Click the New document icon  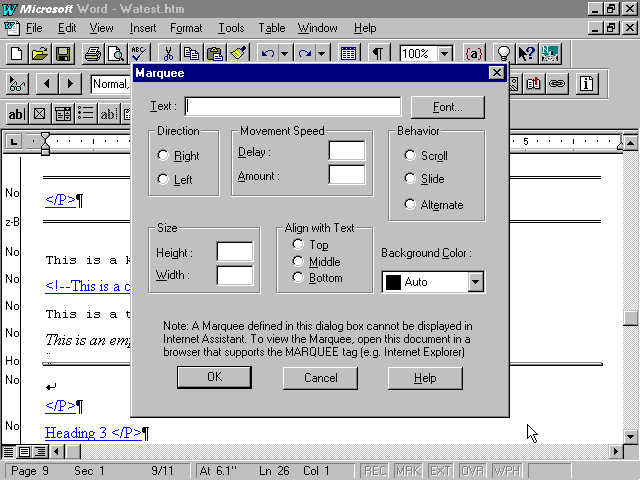[17, 53]
